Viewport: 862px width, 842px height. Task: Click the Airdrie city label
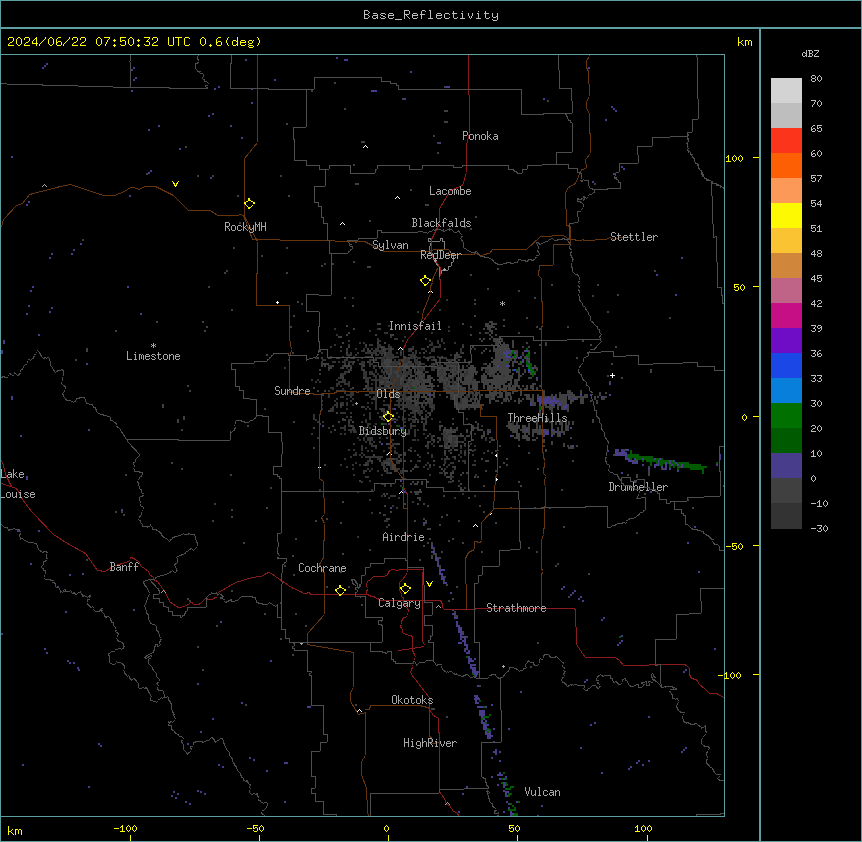pos(404,537)
